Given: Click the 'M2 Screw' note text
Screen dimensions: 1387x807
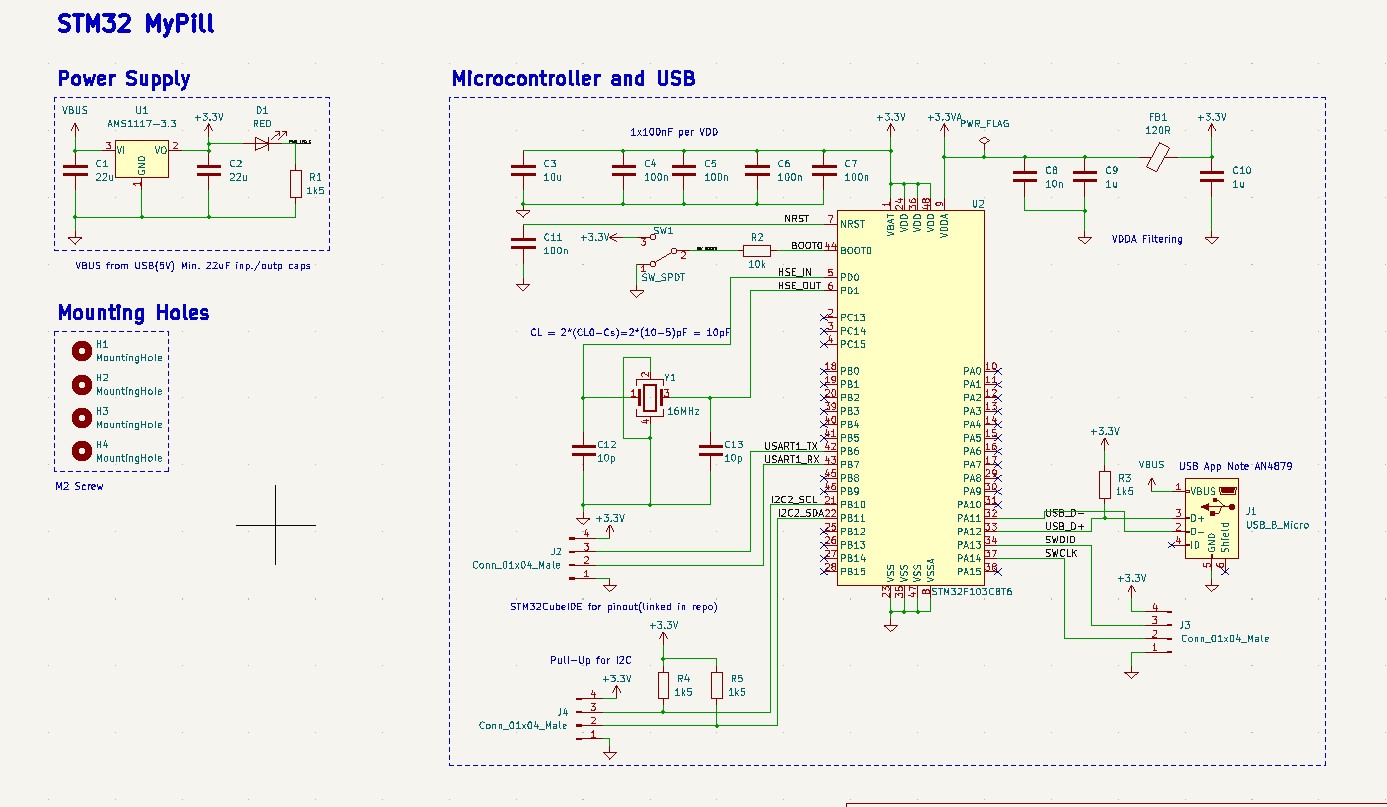Looking at the screenshot, I should (x=80, y=486).
